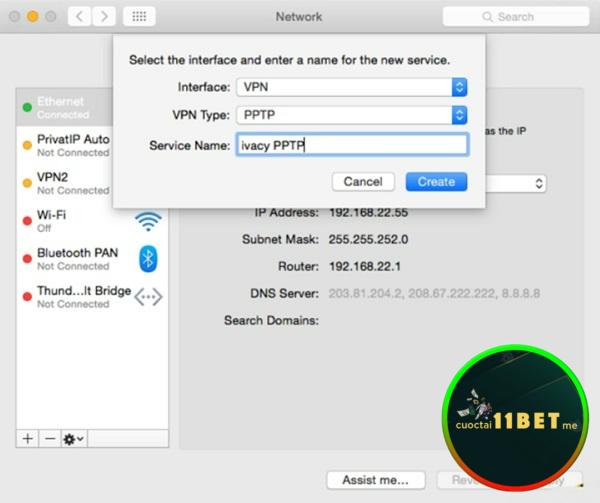Screen dimensions: 600x503
Task: Click the yellow VPN2 status dot
Action: 27,183
